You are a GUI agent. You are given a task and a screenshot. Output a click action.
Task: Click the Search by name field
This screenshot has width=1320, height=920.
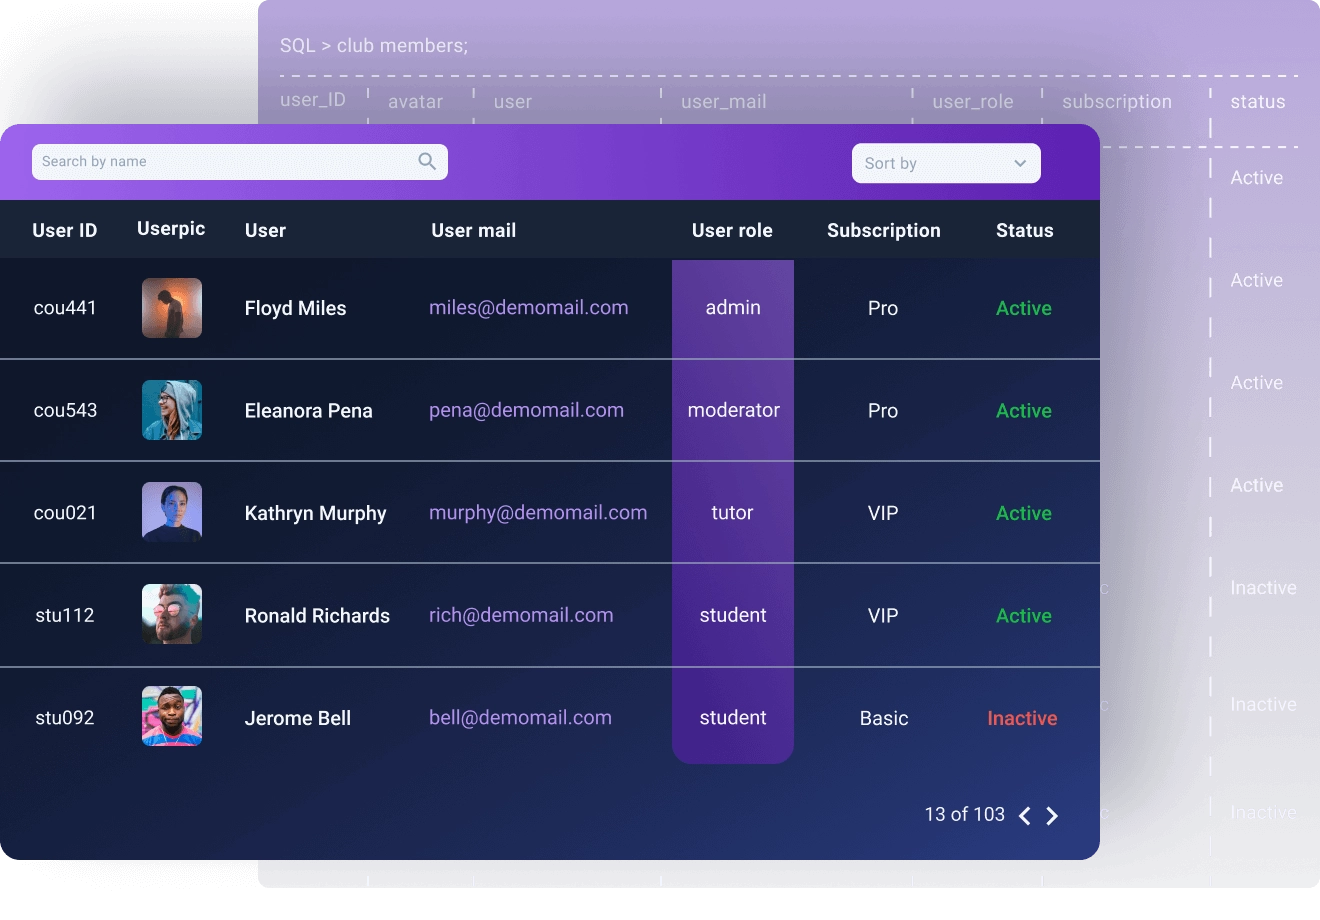pos(225,162)
